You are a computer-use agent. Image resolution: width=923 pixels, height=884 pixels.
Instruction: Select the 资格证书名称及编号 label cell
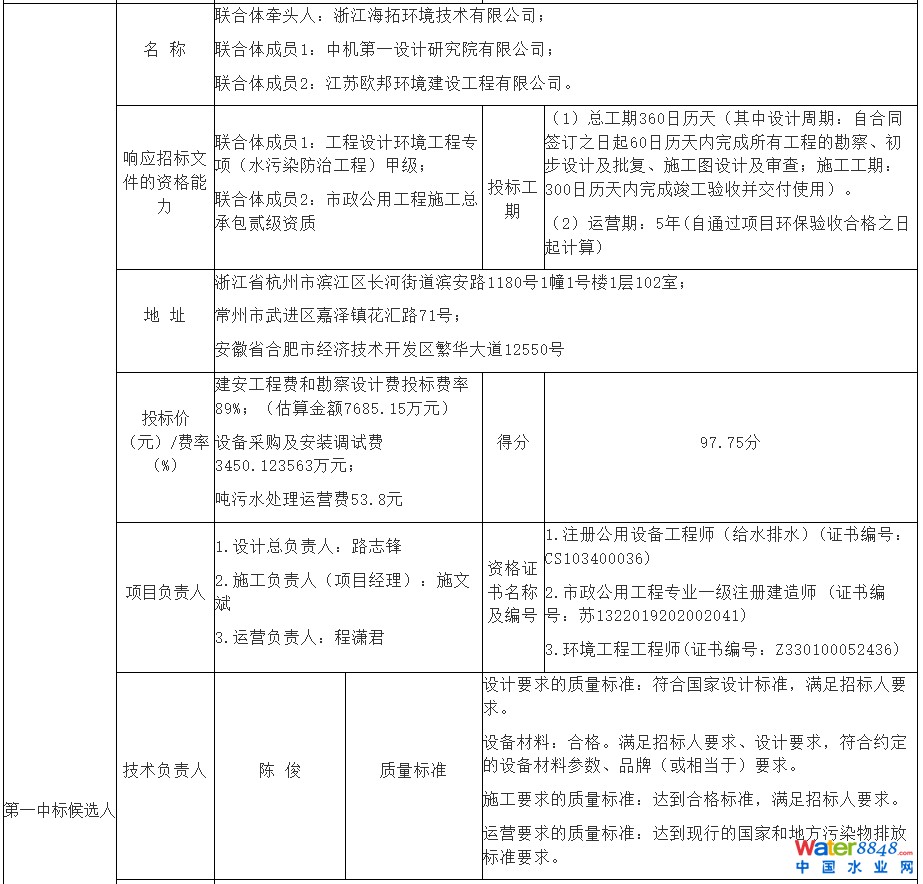click(513, 592)
